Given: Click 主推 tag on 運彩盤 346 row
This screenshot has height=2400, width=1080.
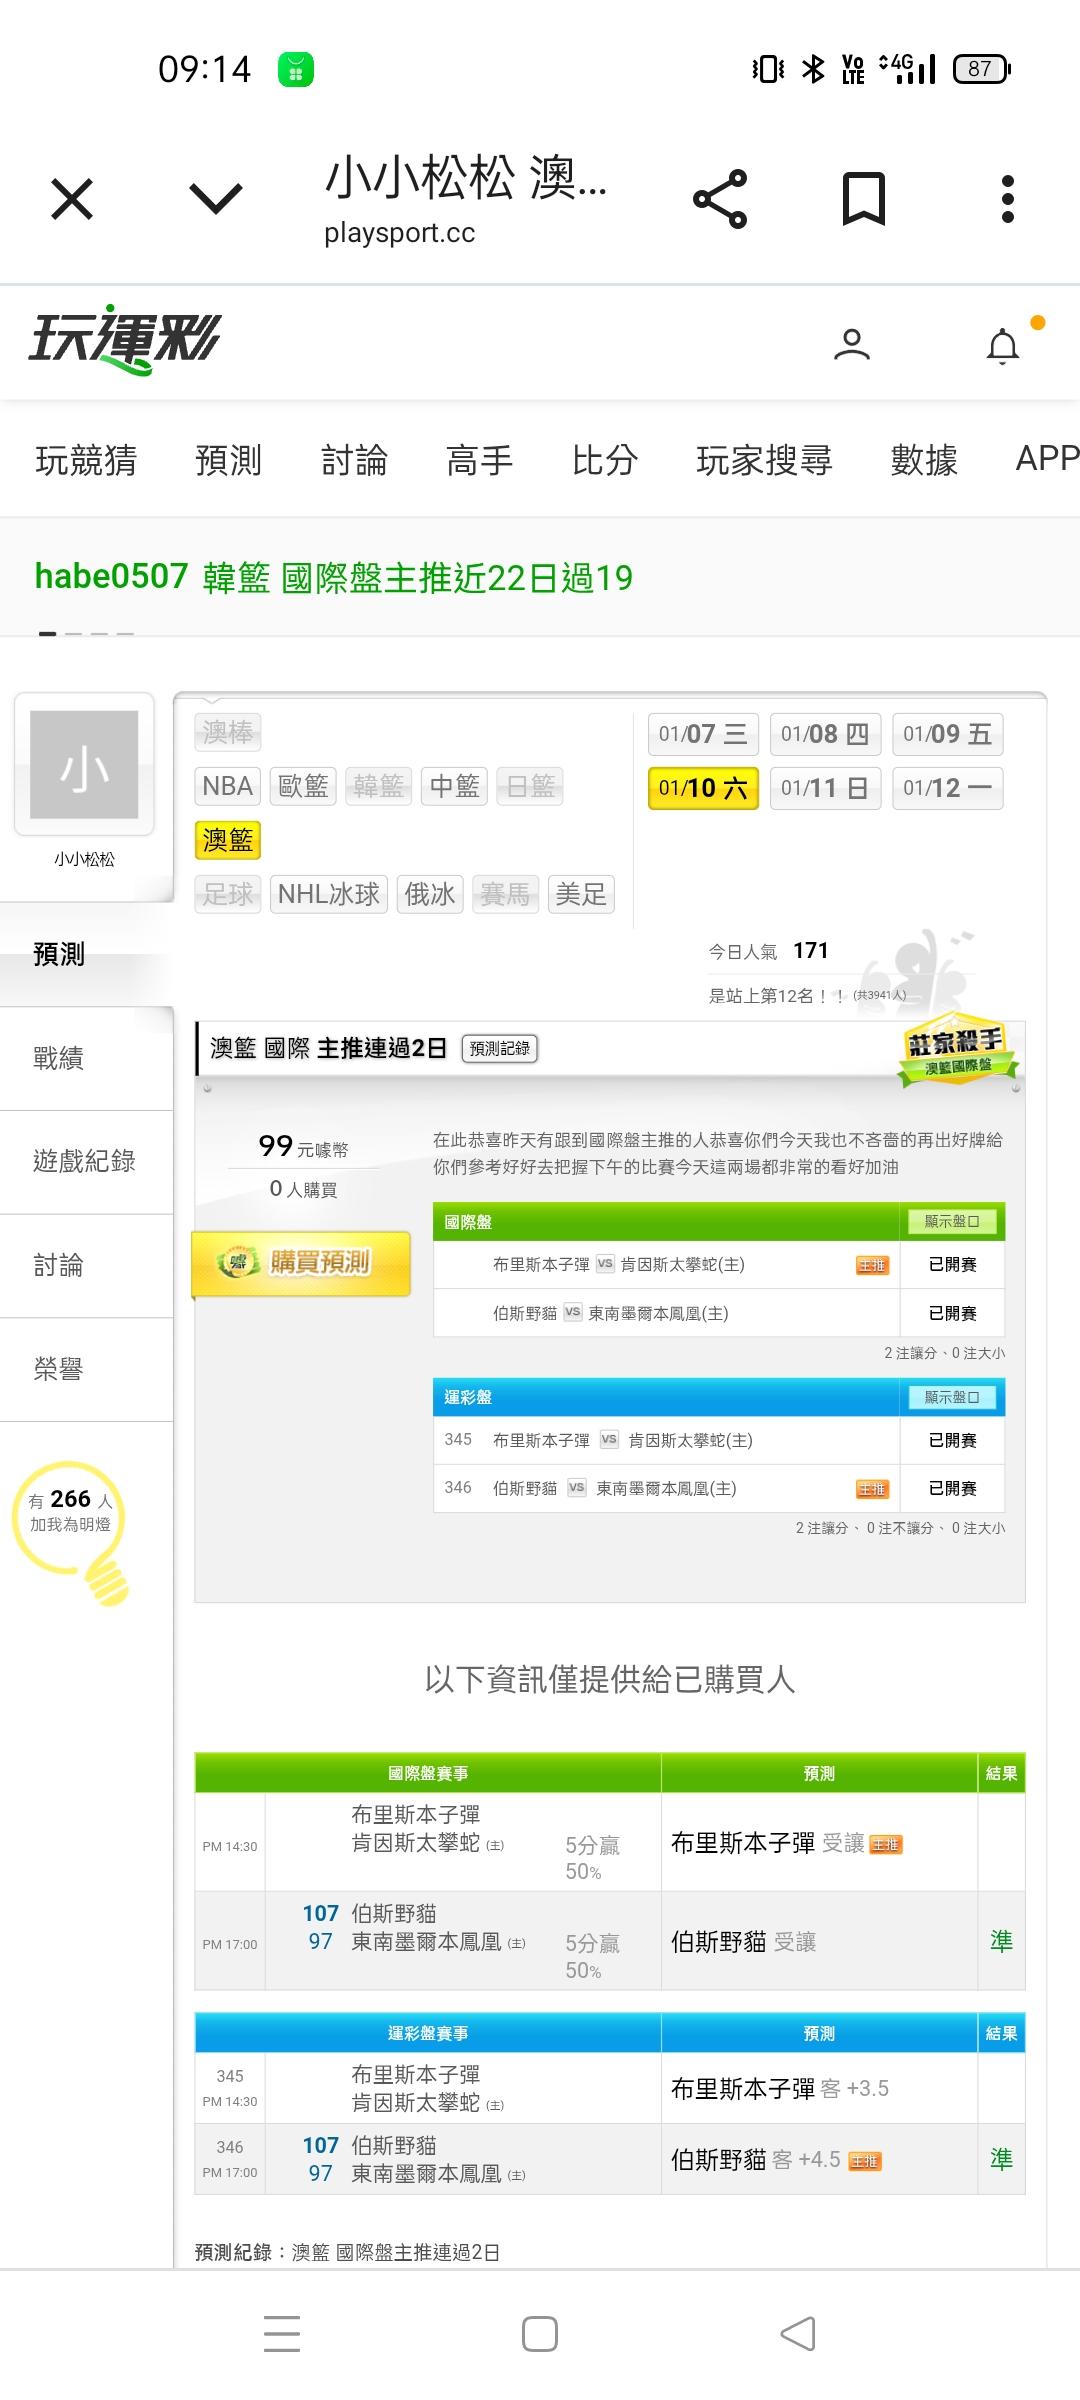Looking at the screenshot, I should 872,1489.
